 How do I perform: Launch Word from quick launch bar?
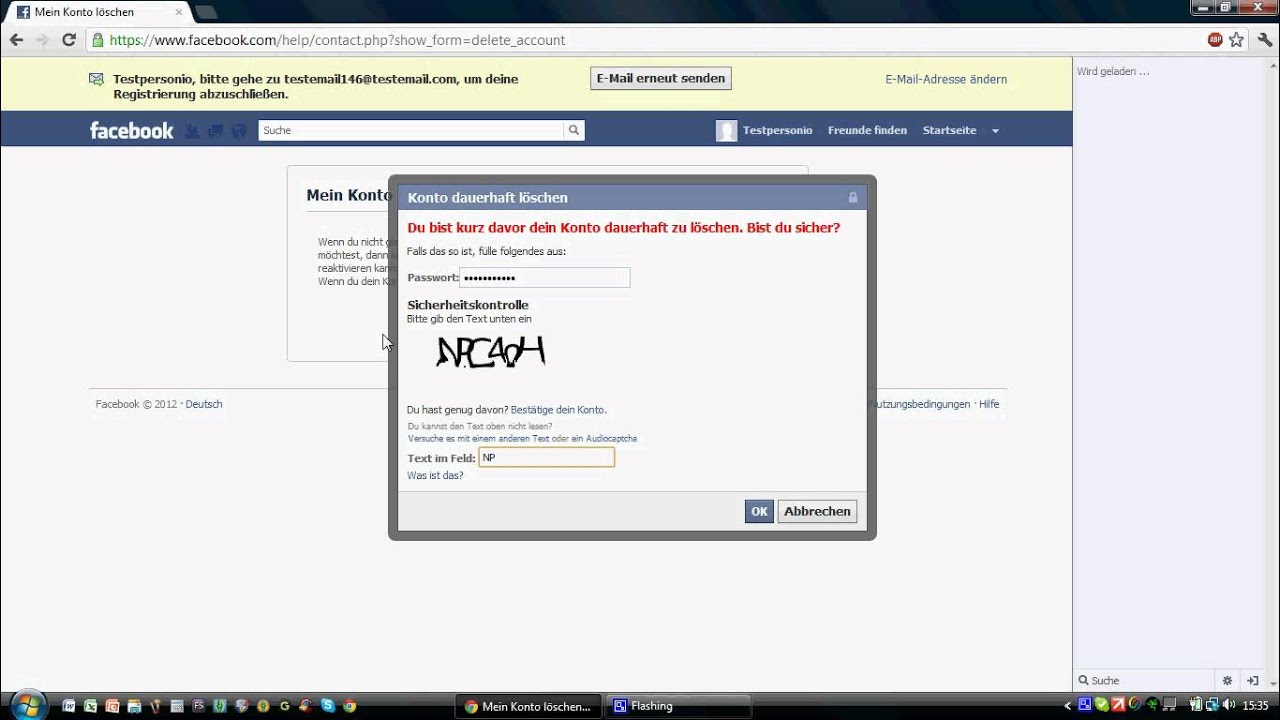tap(69, 706)
